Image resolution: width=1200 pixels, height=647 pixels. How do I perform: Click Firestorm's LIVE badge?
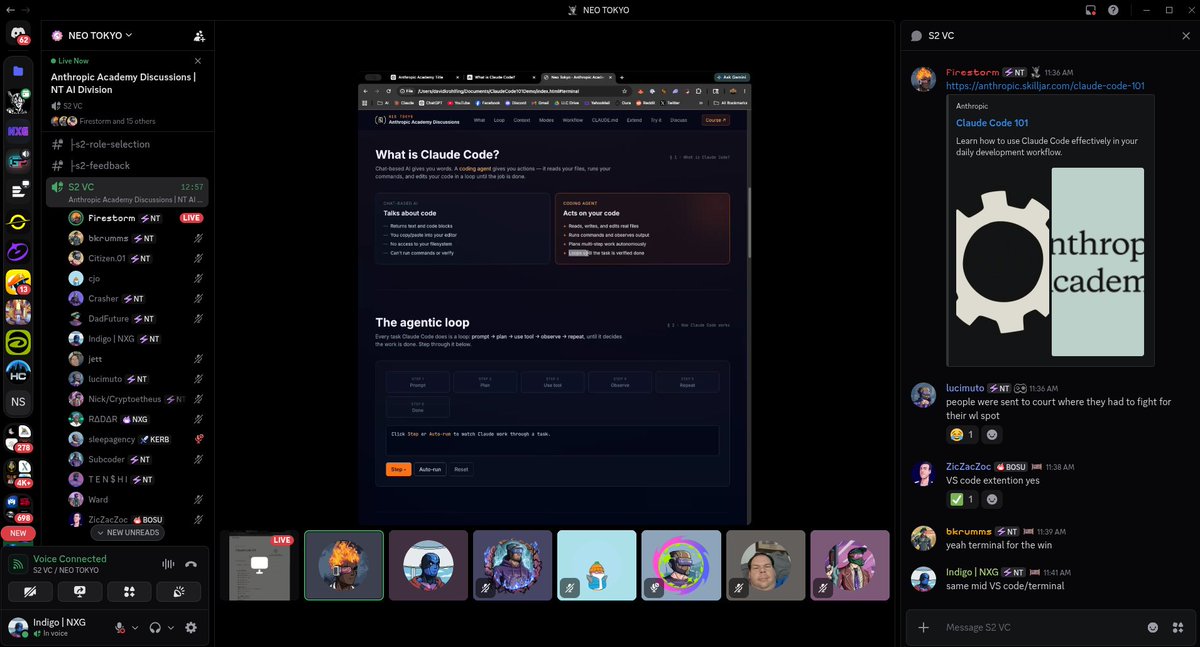point(192,218)
